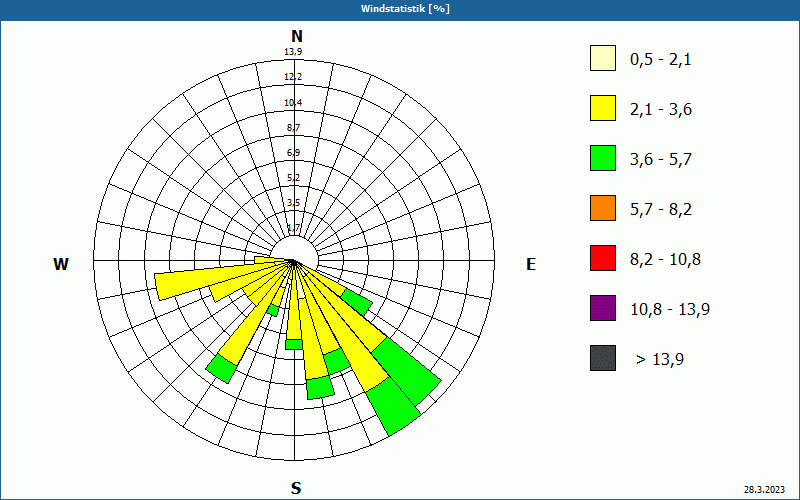Click the W compass label
Viewport: 800px width, 500px height.
(x=61, y=264)
